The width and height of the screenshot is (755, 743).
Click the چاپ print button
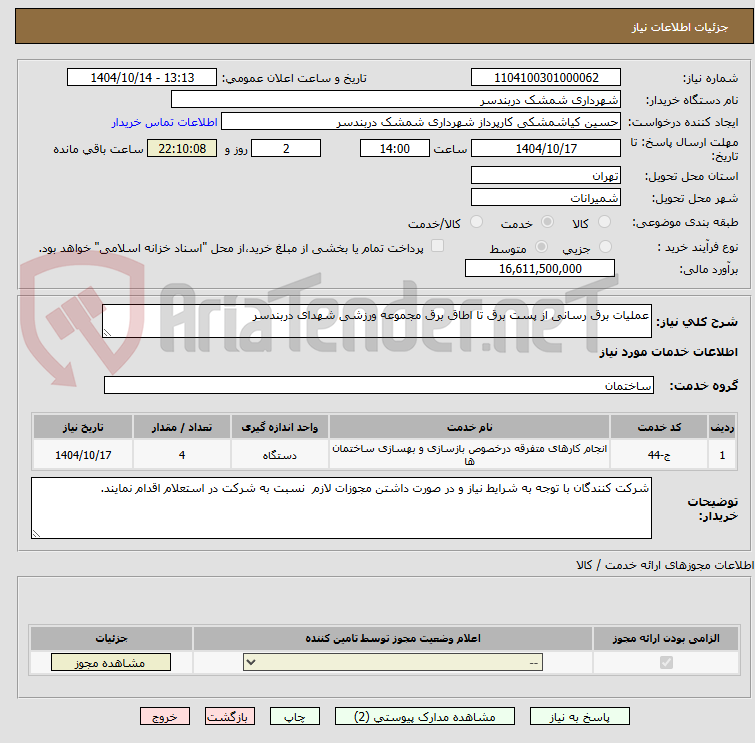(295, 717)
